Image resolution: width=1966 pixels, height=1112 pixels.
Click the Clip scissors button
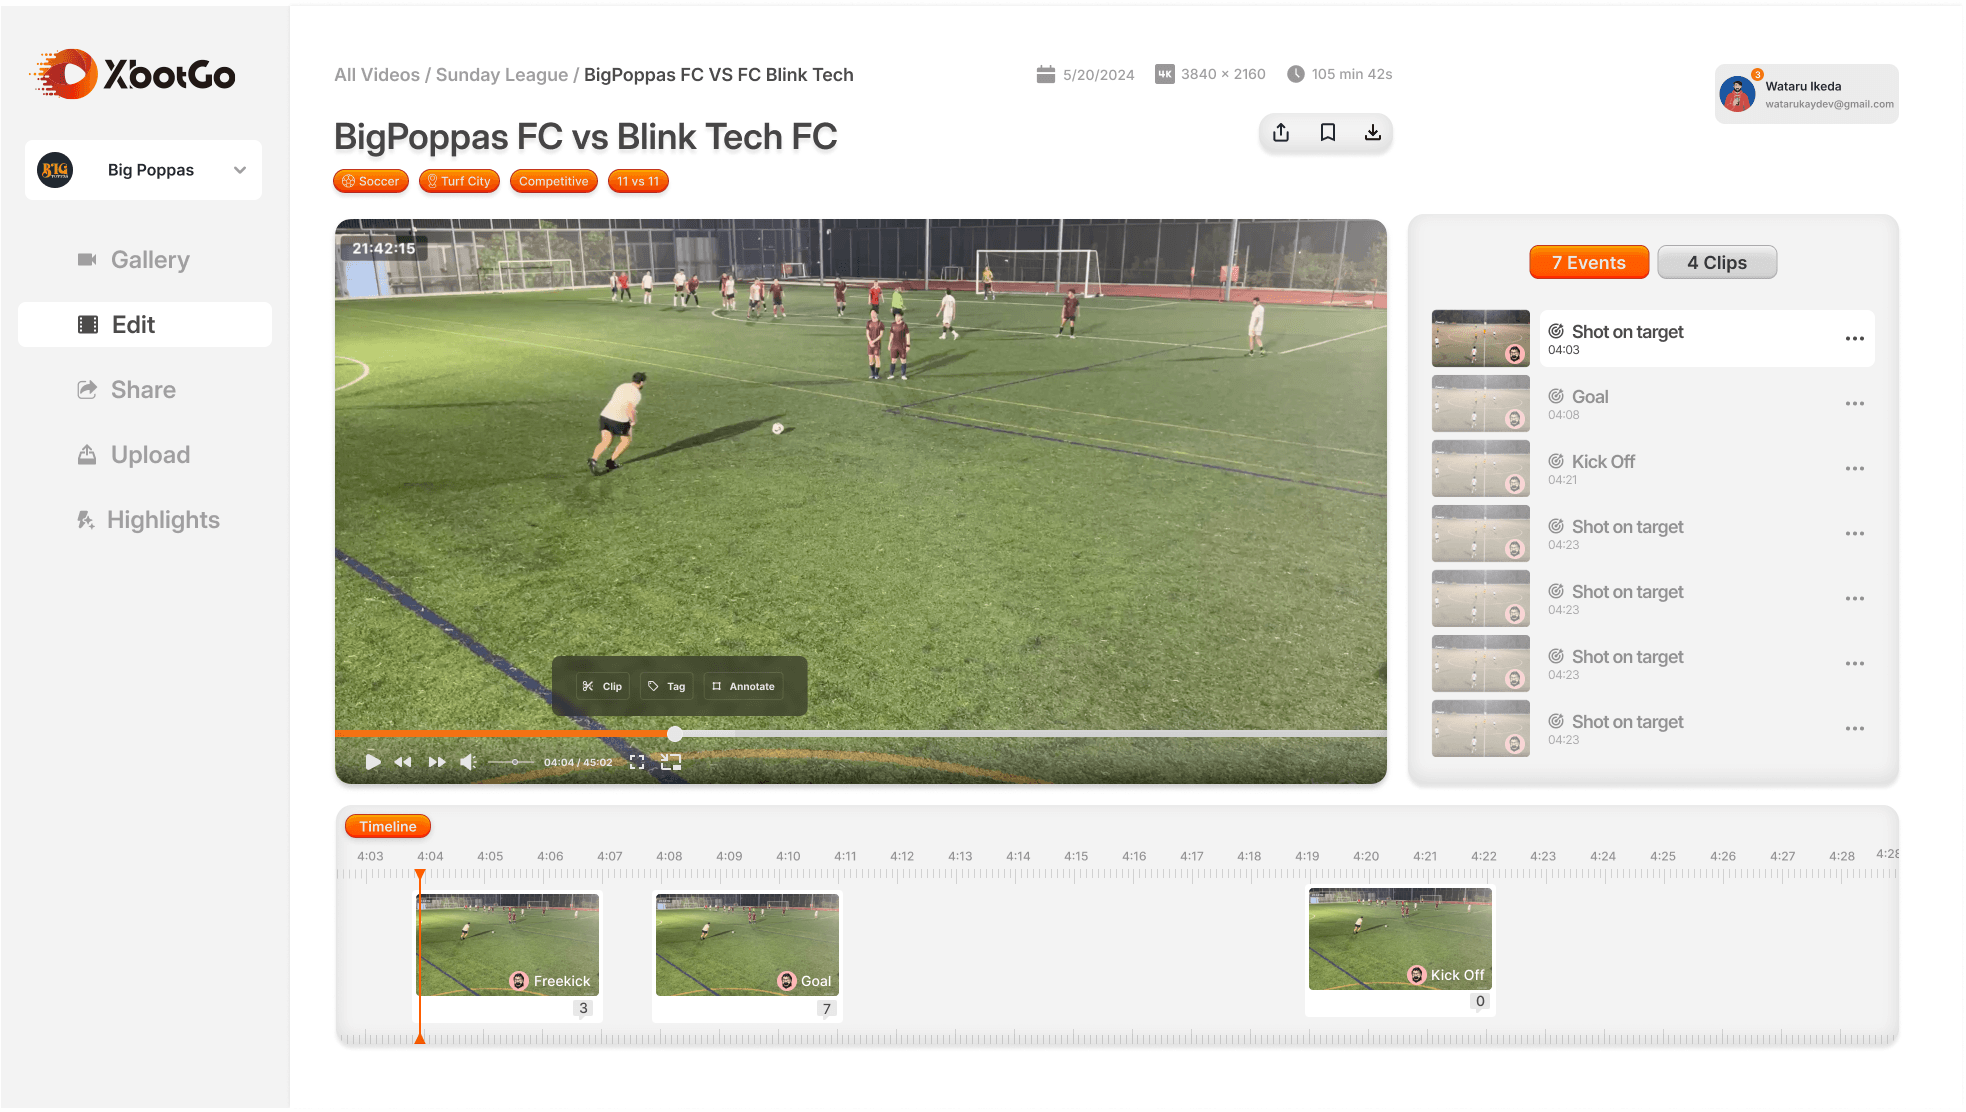[x=602, y=686]
